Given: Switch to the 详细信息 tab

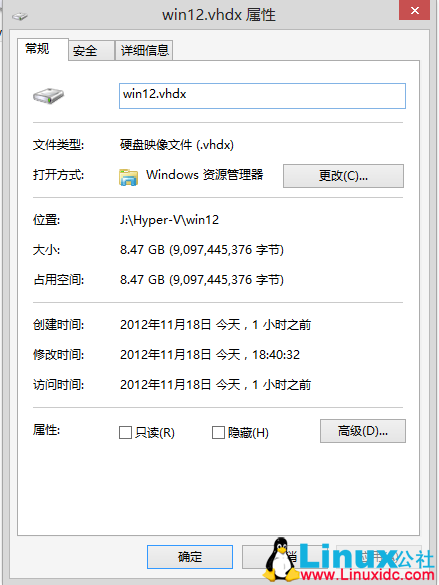Looking at the screenshot, I should tap(144, 50).
